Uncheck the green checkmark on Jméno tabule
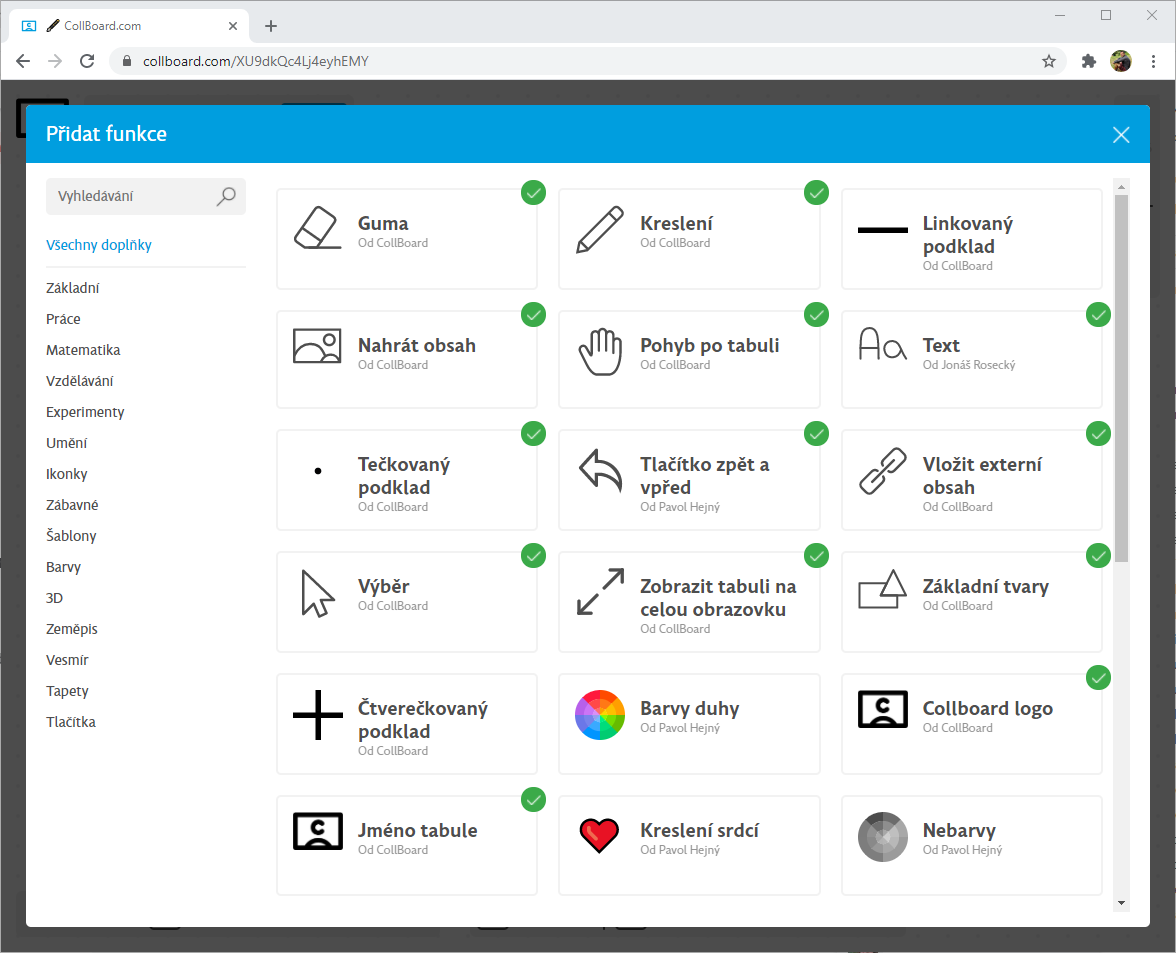 [x=534, y=799]
